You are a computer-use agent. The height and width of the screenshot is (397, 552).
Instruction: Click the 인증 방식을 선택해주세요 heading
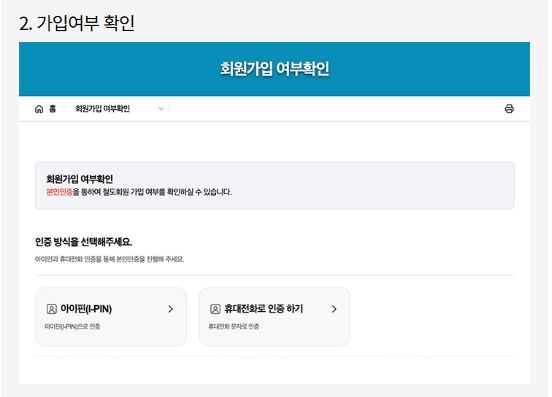coord(83,242)
